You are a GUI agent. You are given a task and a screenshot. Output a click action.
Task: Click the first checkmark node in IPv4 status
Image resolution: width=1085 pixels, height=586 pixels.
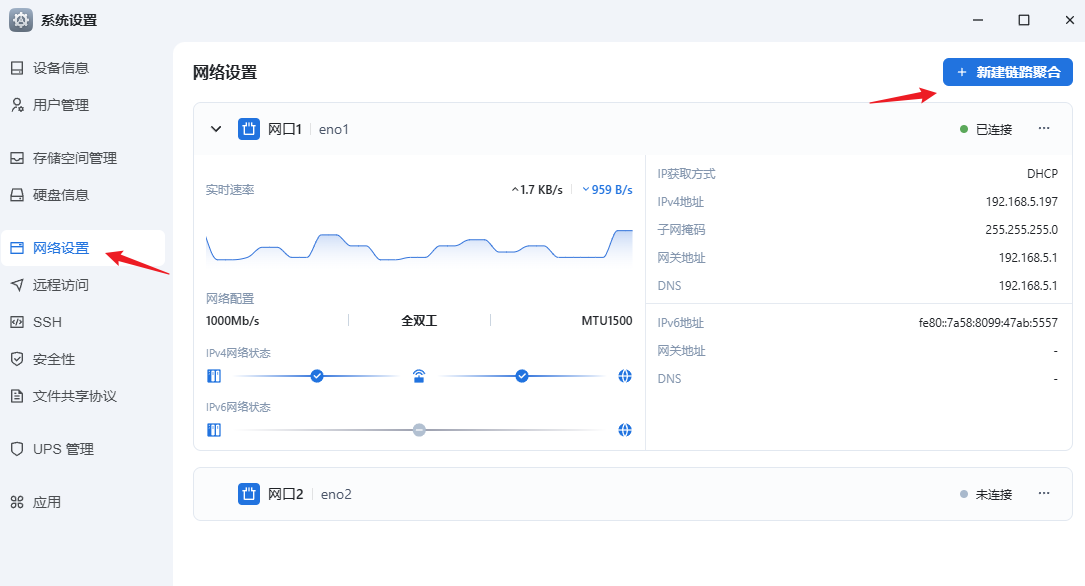click(317, 376)
